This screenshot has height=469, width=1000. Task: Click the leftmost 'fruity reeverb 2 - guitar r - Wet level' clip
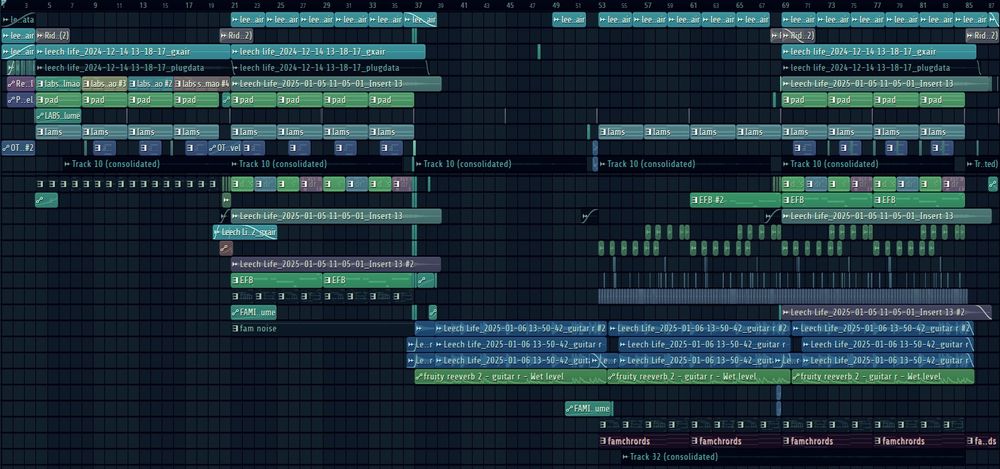tap(510, 376)
